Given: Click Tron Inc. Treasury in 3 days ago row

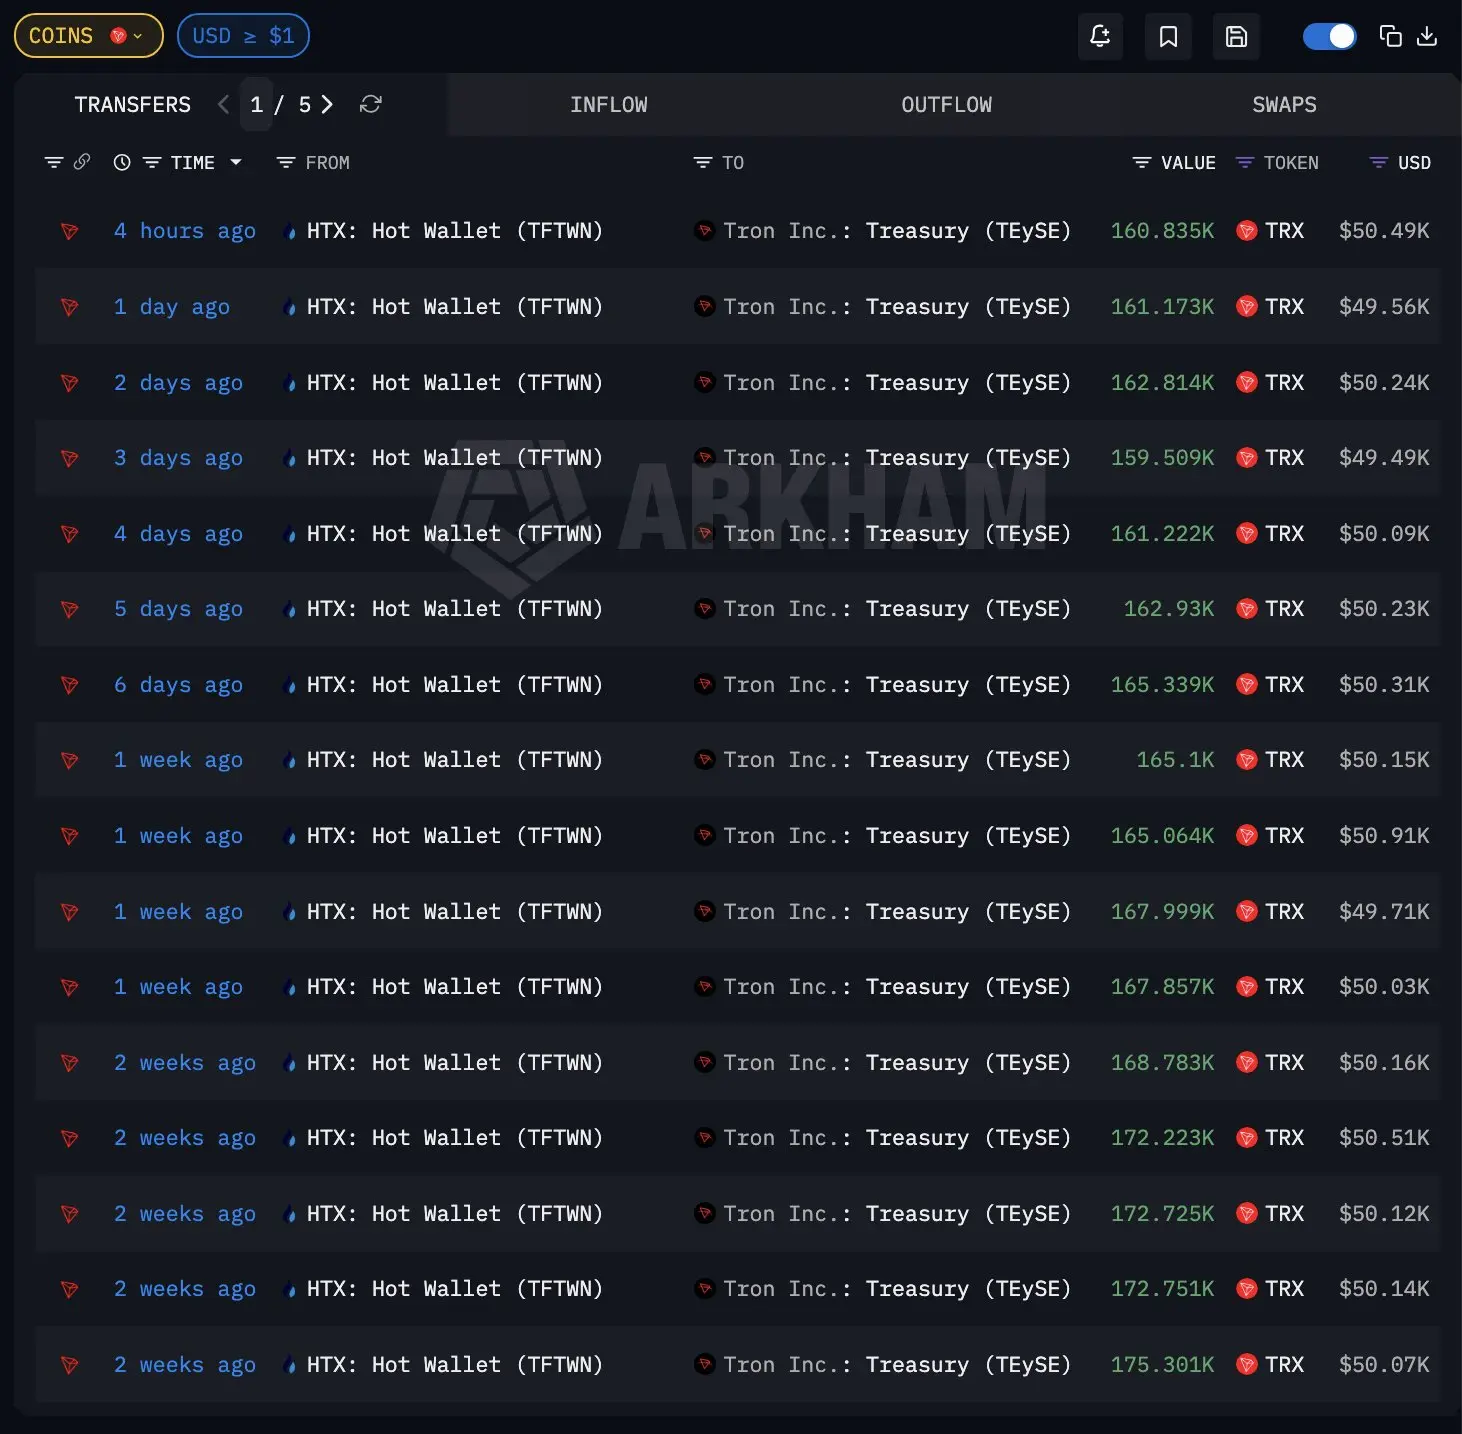Looking at the screenshot, I should pos(897,458).
